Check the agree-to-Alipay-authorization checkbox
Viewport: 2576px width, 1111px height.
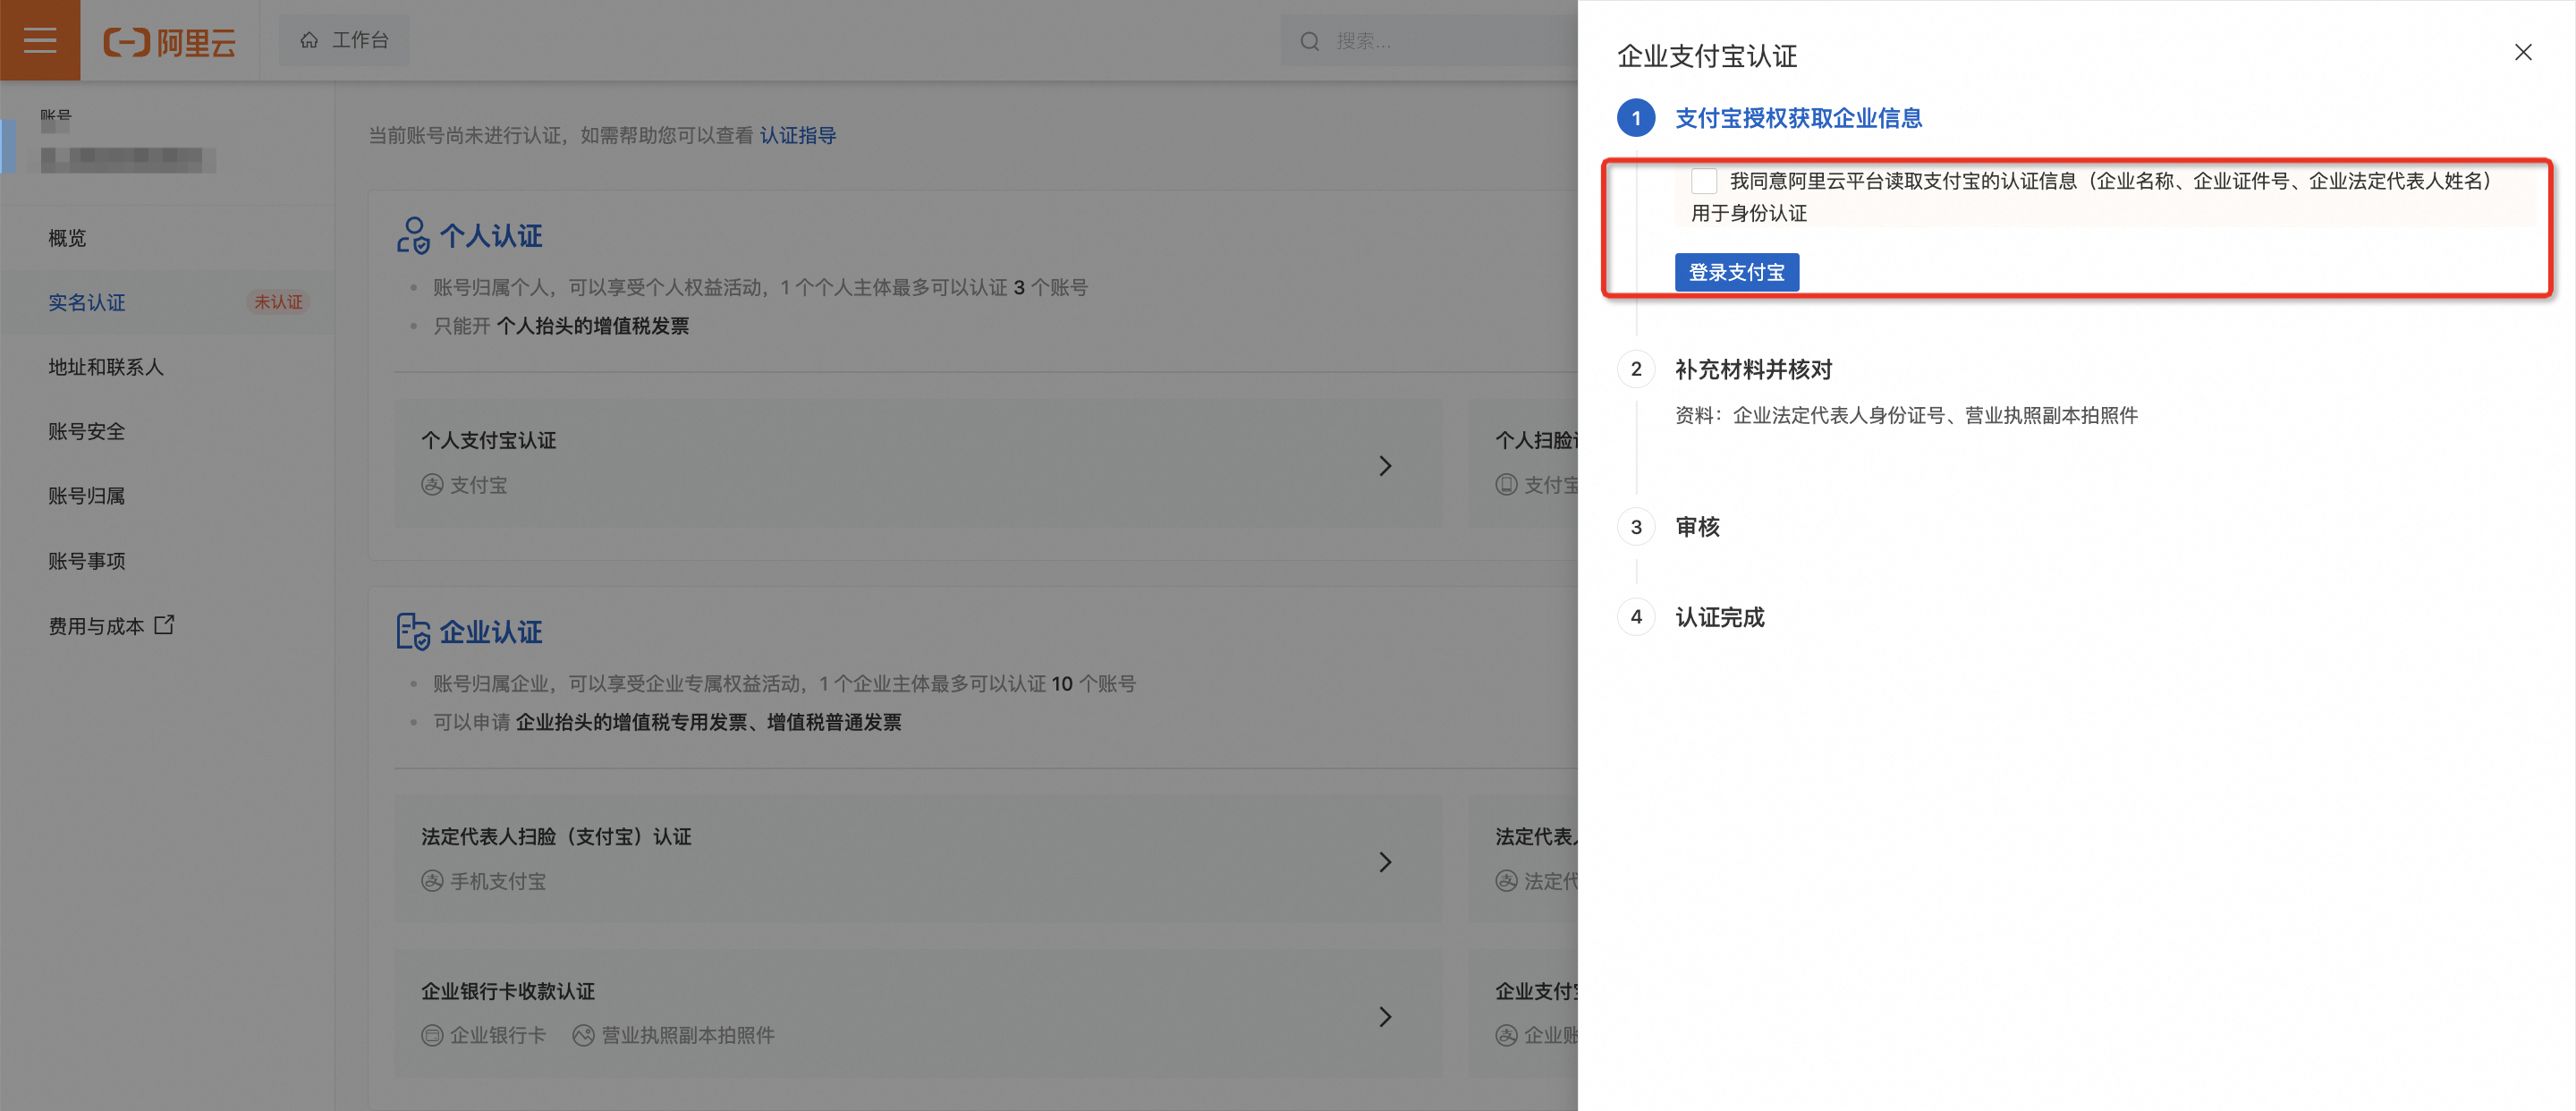pos(1703,181)
